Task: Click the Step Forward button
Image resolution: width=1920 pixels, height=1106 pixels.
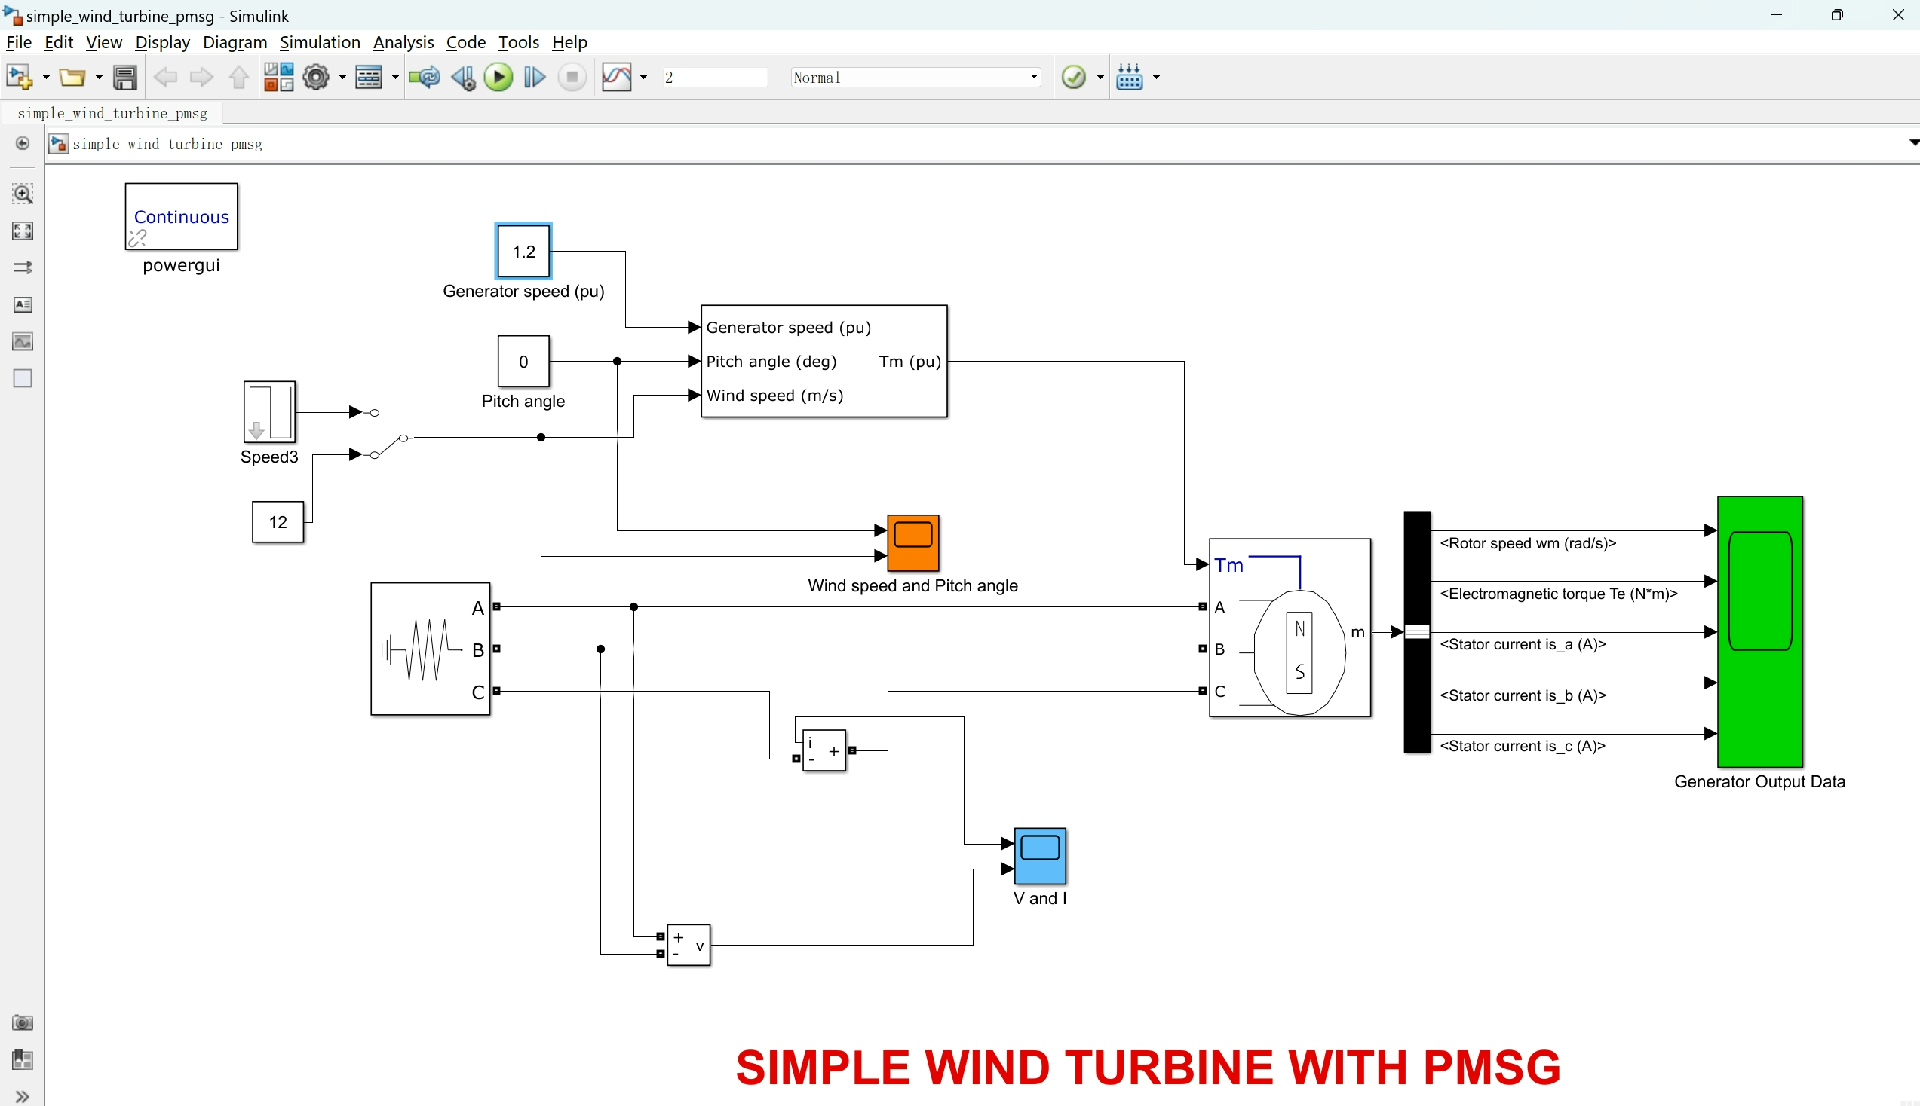Action: pyautogui.click(x=535, y=77)
